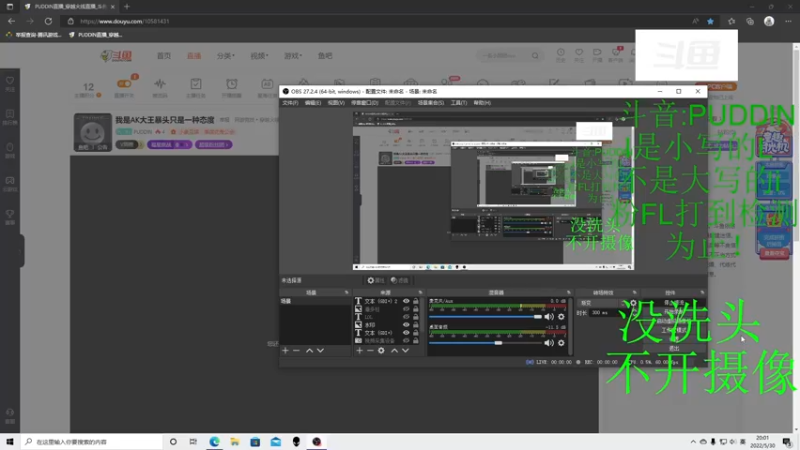
Task: Open Microsoft Edge from taskbar
Action: pos(214,441)
